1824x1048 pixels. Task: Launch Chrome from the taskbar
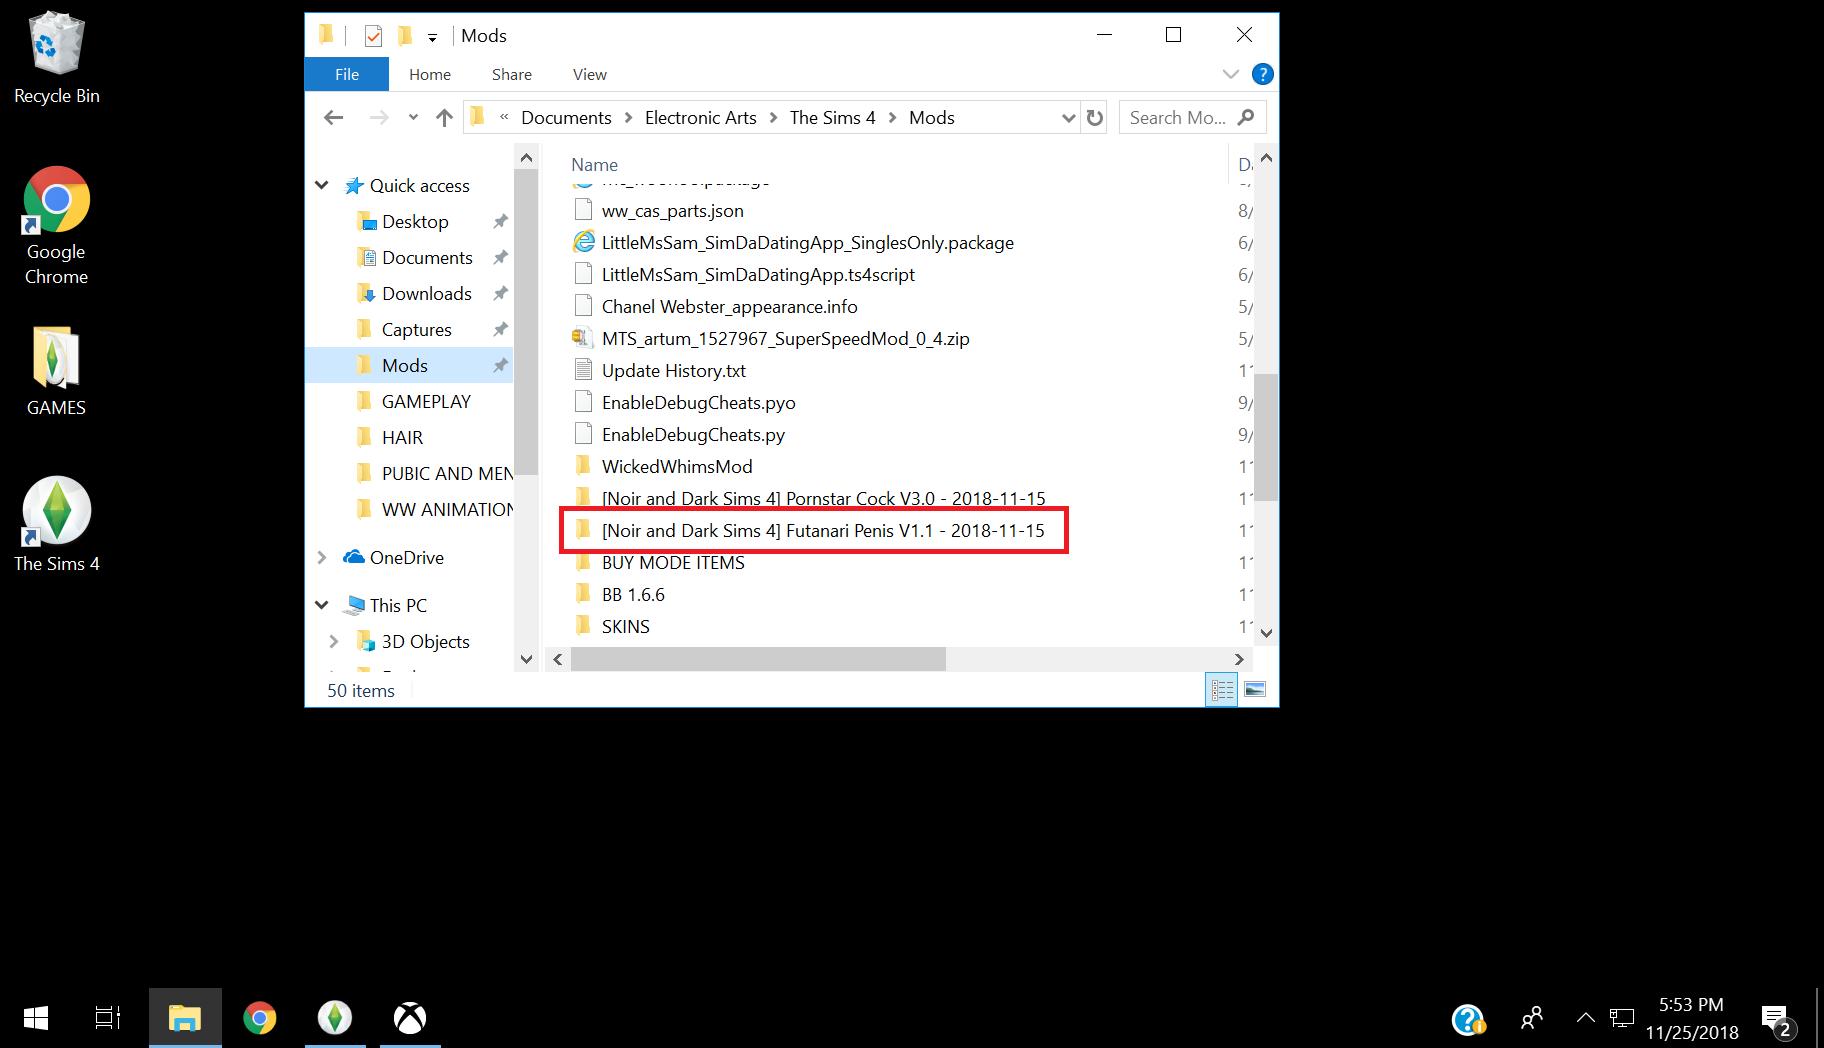(260, 1018)
